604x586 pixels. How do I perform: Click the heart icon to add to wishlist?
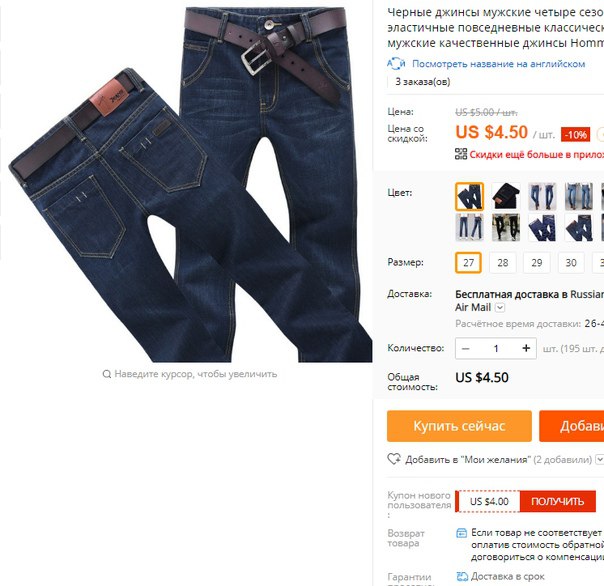tap(394, 459)
